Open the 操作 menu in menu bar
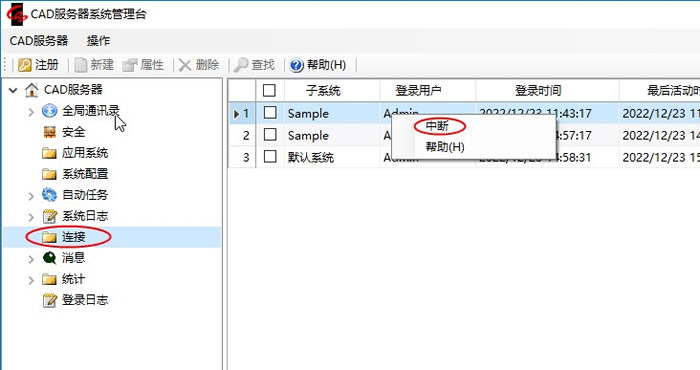Viewport: 700px width, 370px height. 98,41
